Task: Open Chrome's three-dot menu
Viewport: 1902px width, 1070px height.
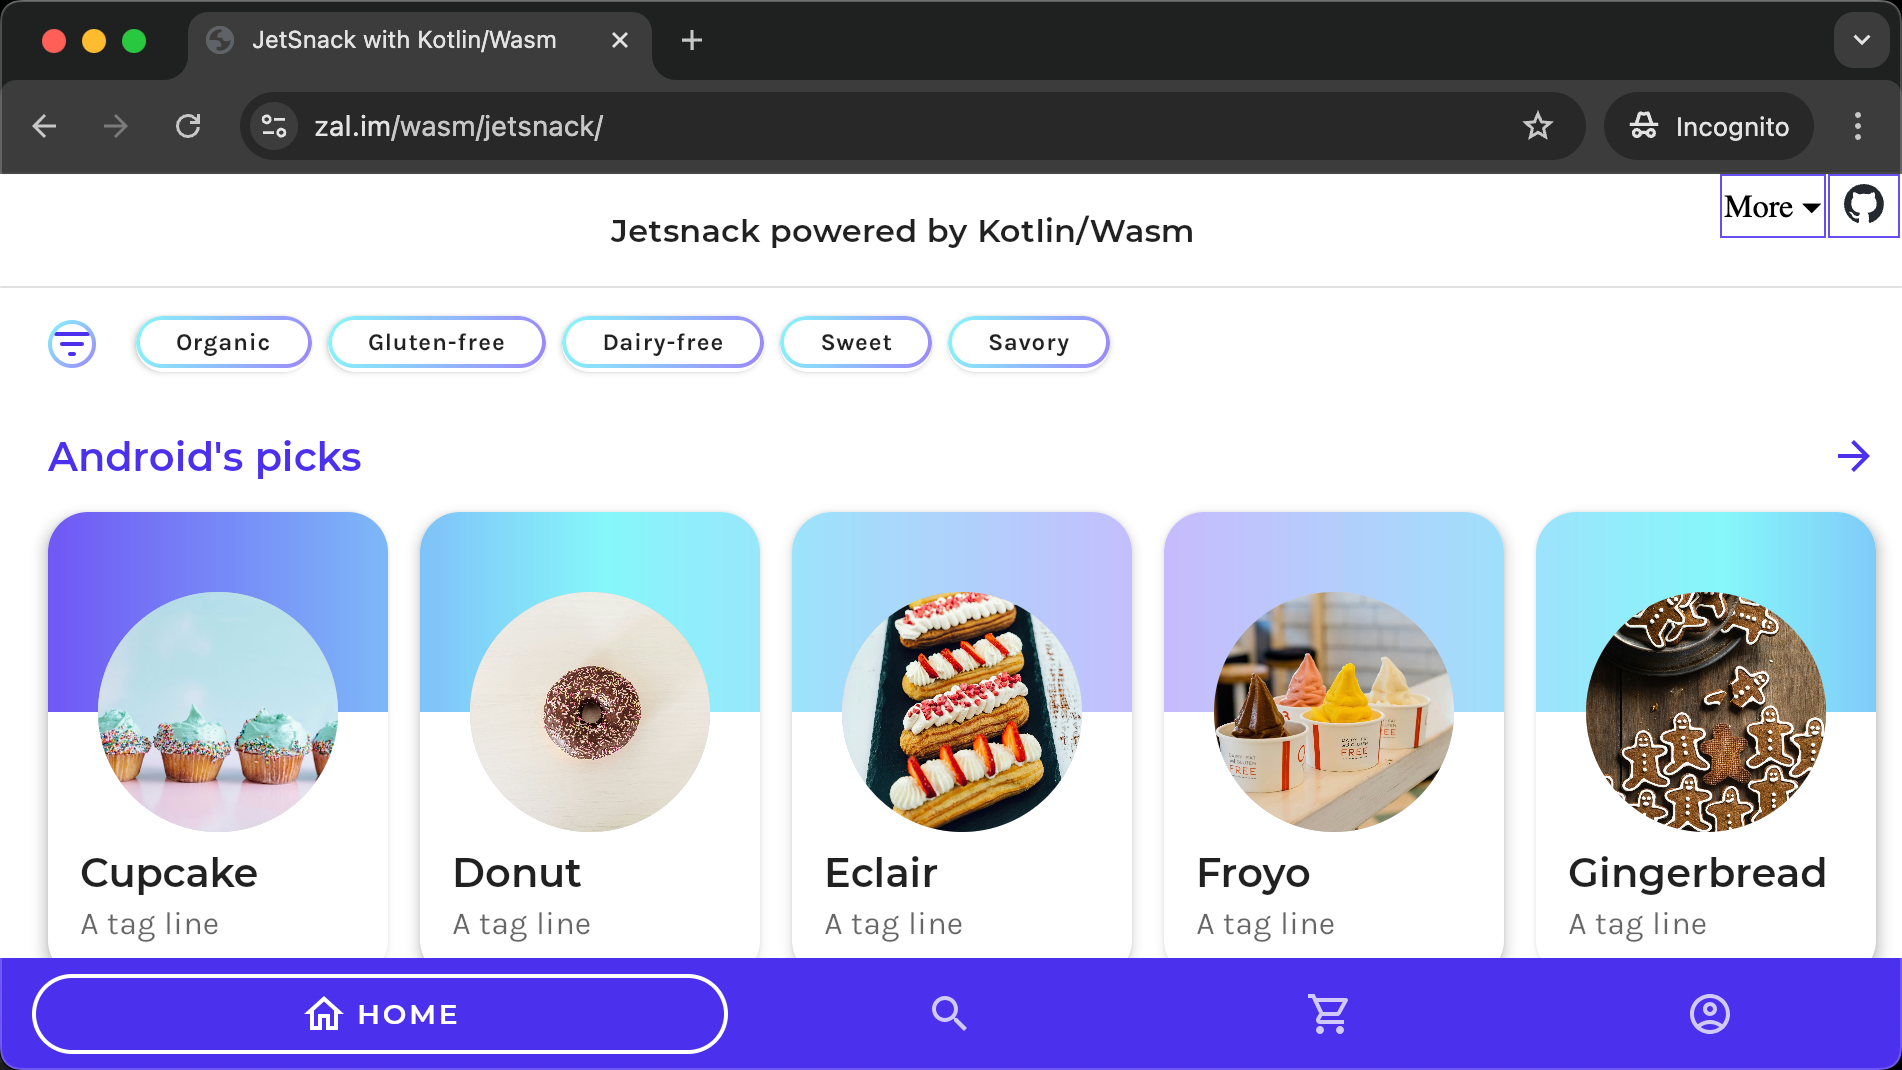Action: [1858, 126]
